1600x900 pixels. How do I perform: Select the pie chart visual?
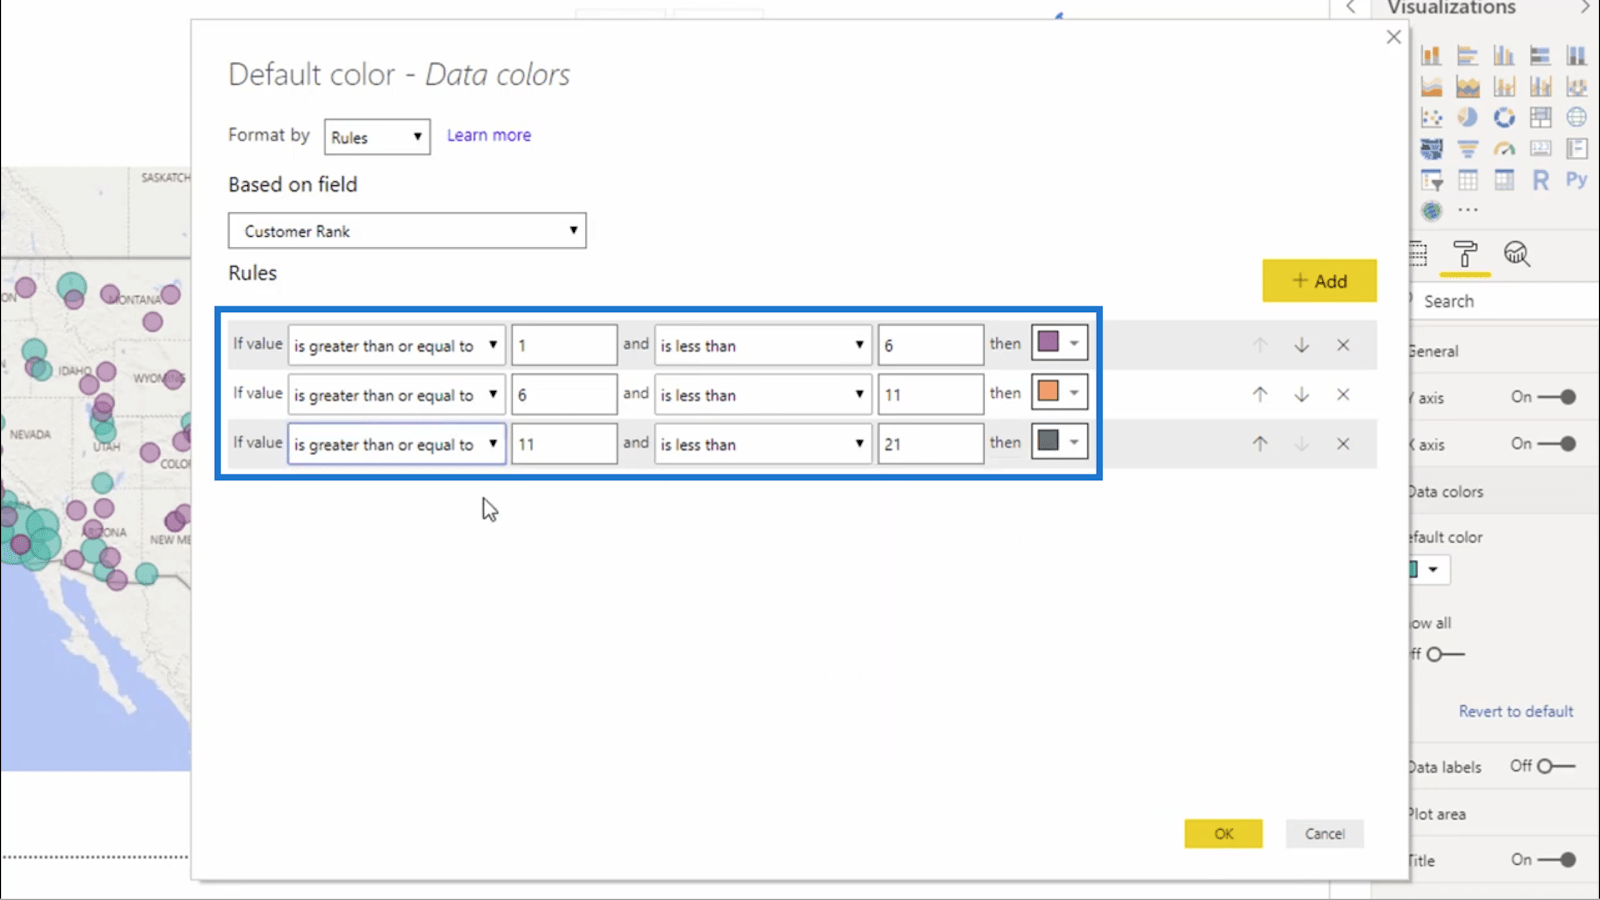1468,118
